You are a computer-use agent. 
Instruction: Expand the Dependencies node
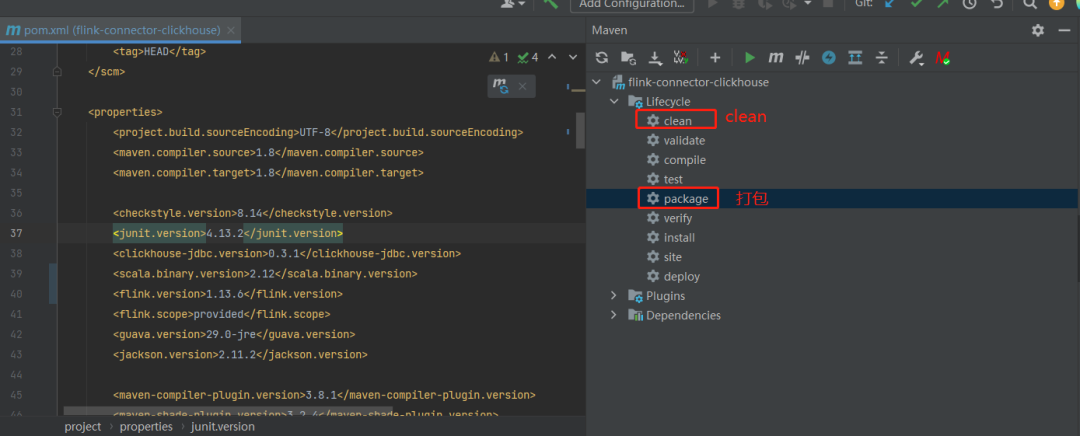(614, 315)
